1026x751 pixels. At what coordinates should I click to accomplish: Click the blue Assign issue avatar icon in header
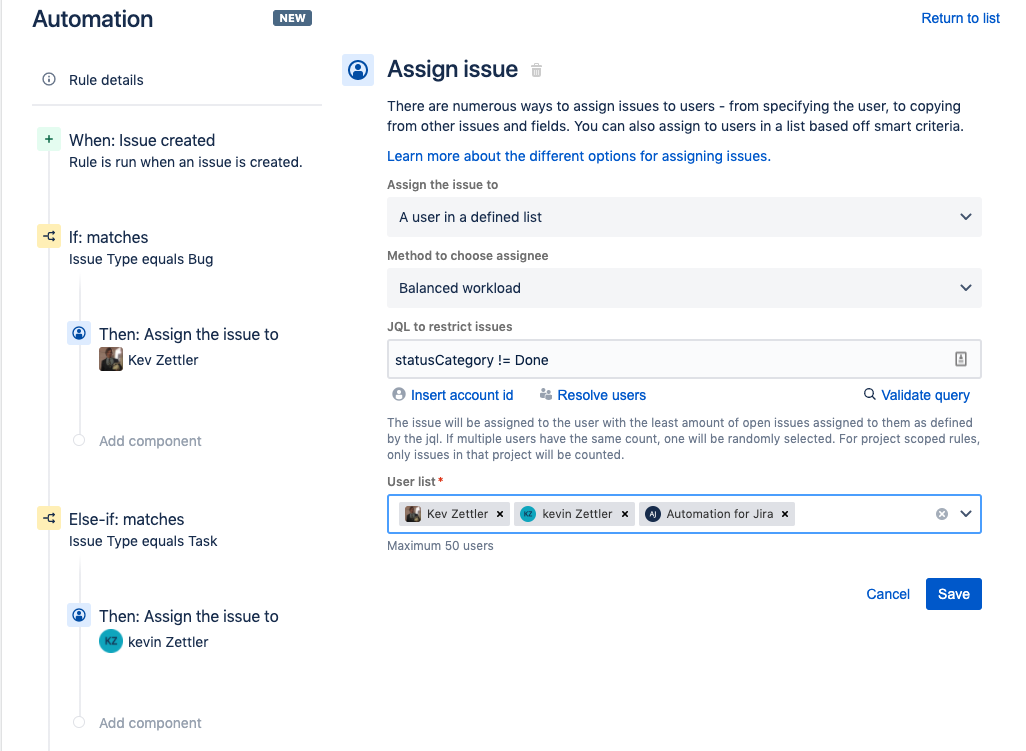coord(358,69)
